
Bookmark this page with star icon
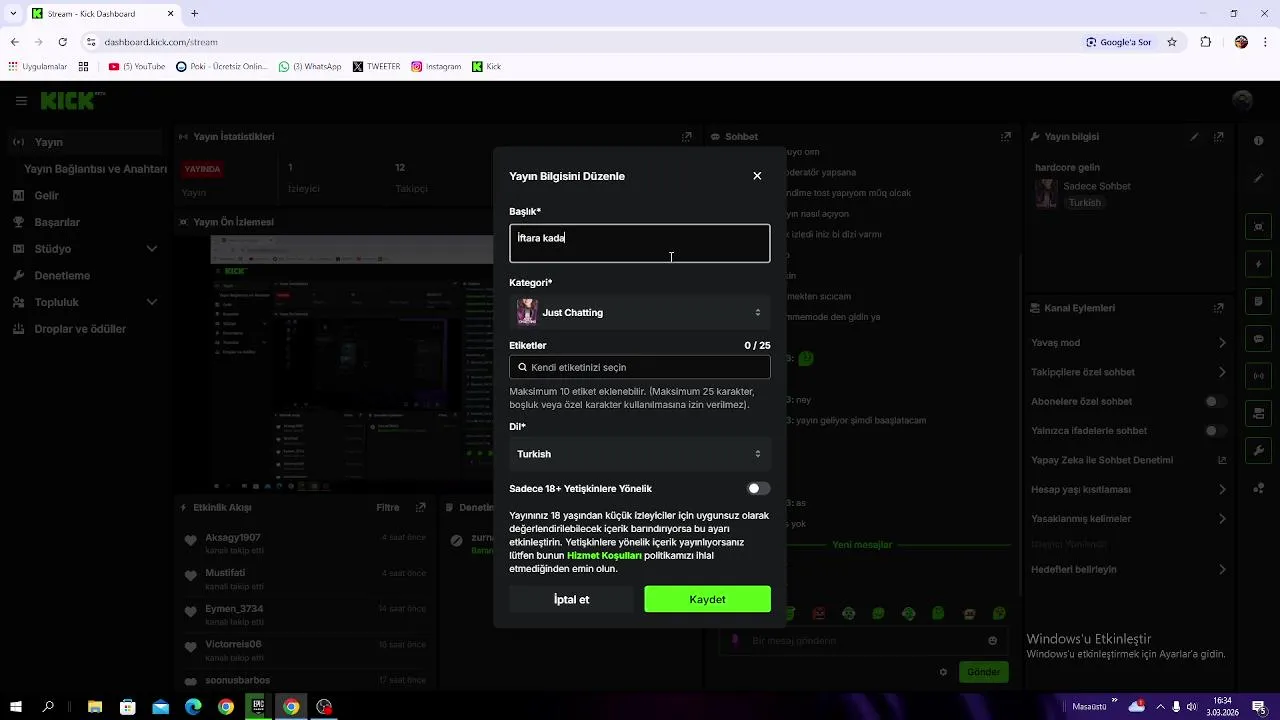point(1172,42)
